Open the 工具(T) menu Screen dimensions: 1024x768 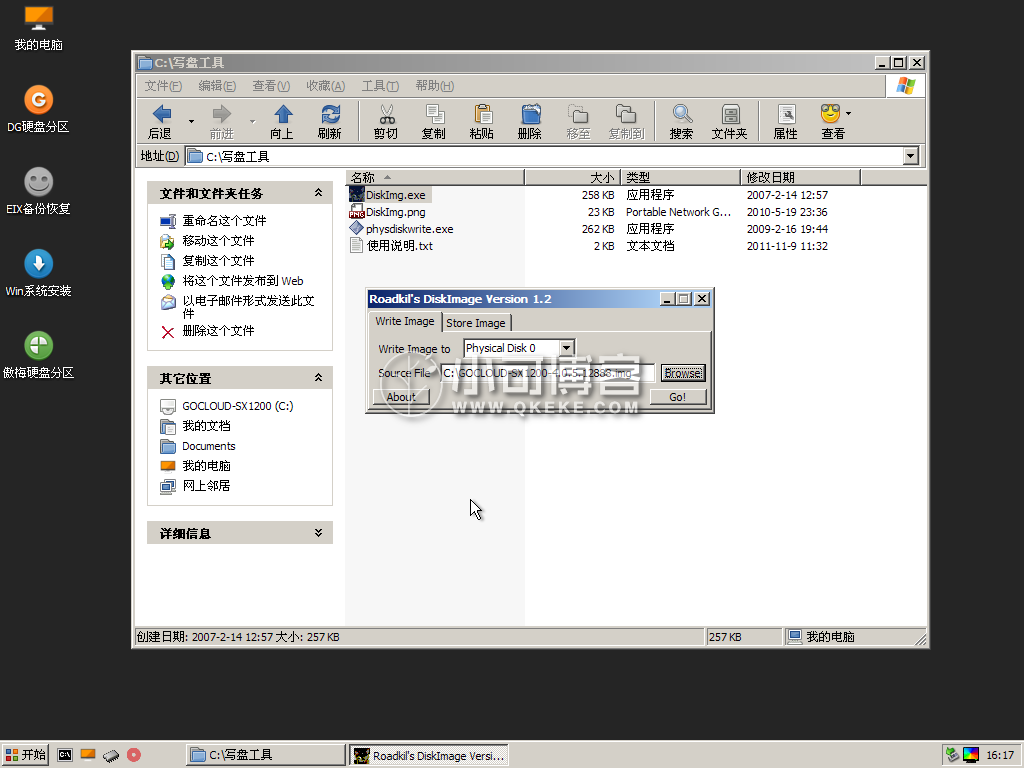380,86
